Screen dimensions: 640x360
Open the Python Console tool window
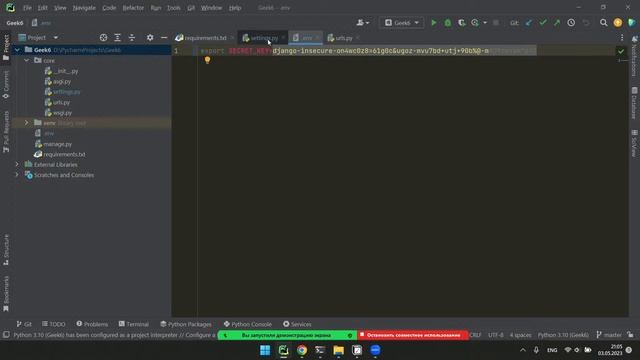point(248,324)
